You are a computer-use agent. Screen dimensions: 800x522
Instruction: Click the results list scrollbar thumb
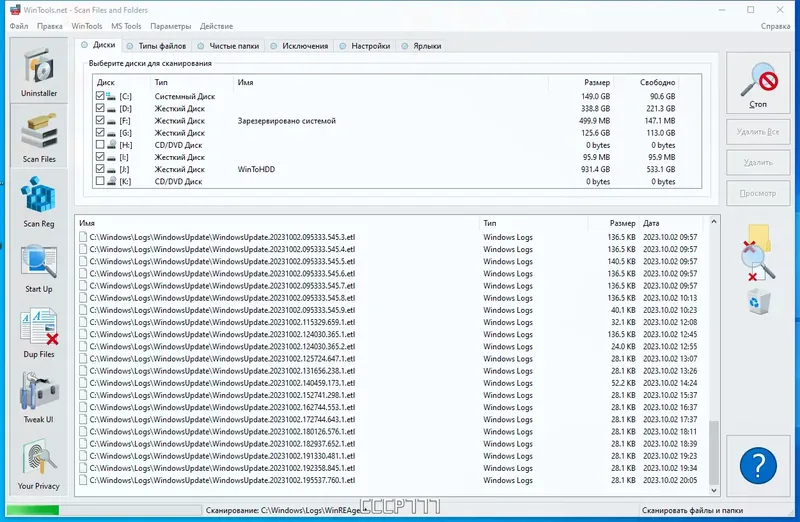[x=714, y=452]
